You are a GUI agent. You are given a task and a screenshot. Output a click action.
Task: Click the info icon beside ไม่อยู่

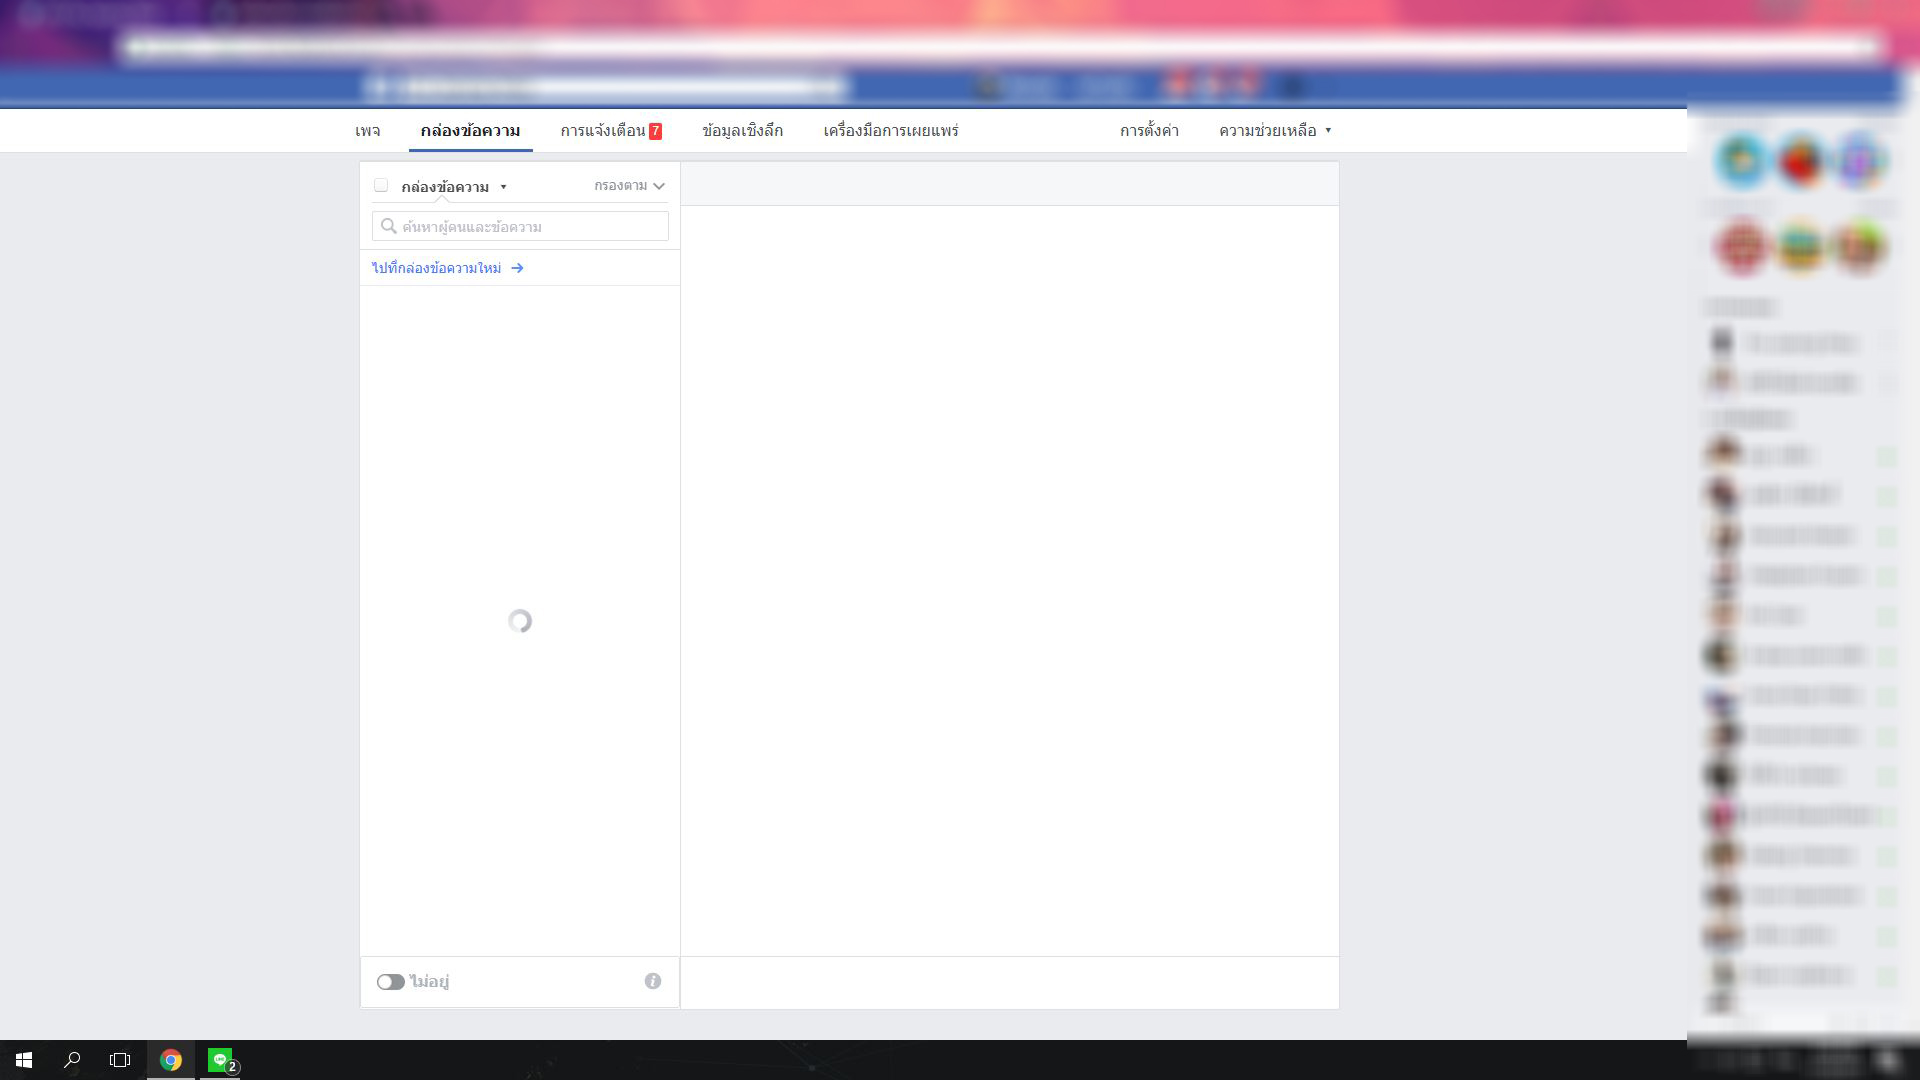(x=653, y=981)
